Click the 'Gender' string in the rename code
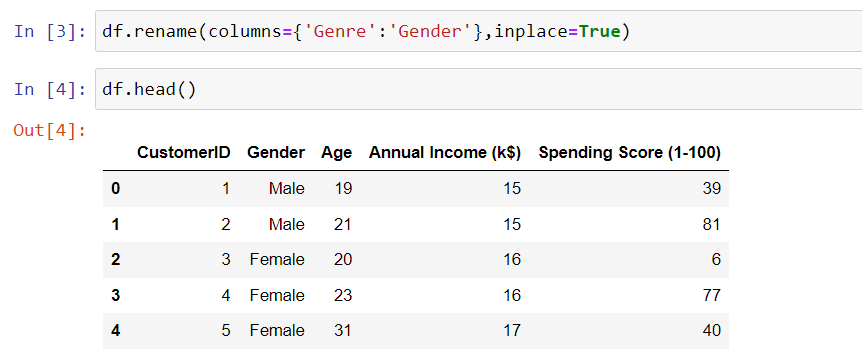This screenshot has height=361, width=862. 433,31
